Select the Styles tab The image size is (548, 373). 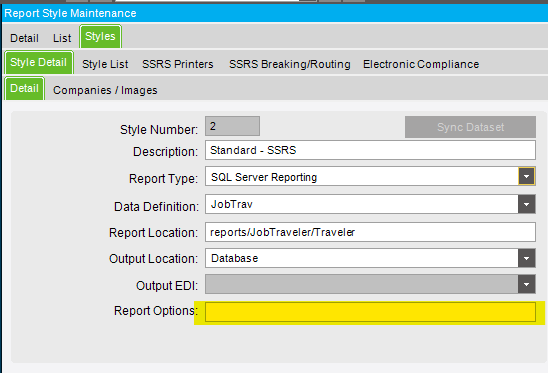coord(100,36)
